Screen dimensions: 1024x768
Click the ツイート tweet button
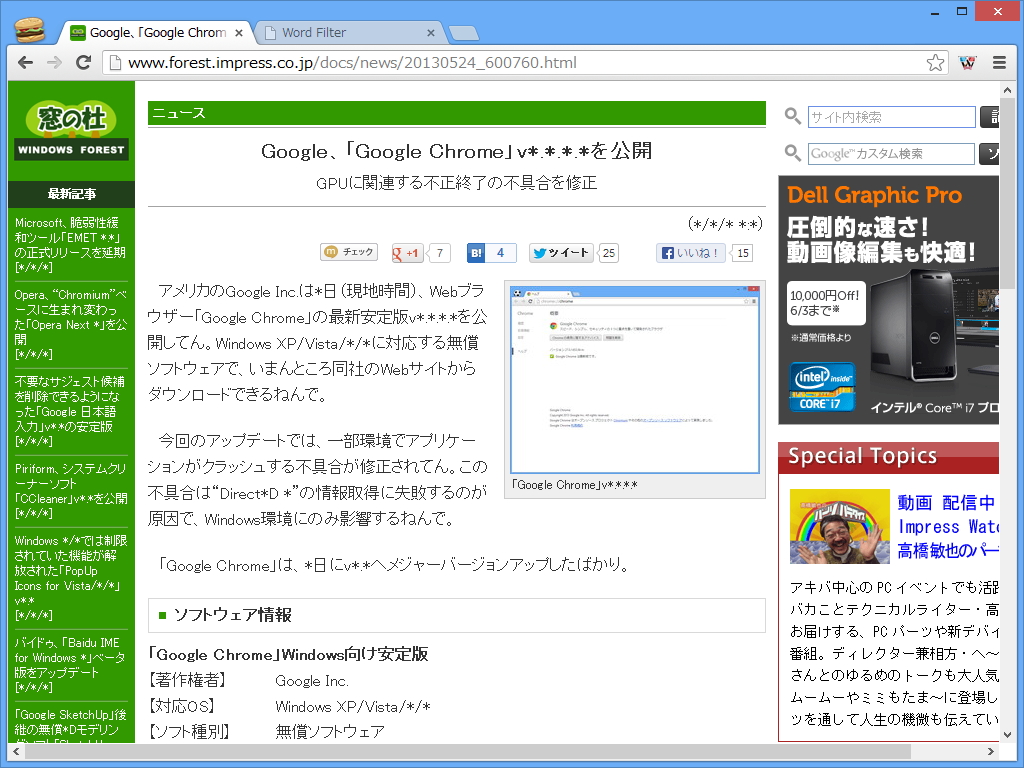pos(561,253)
